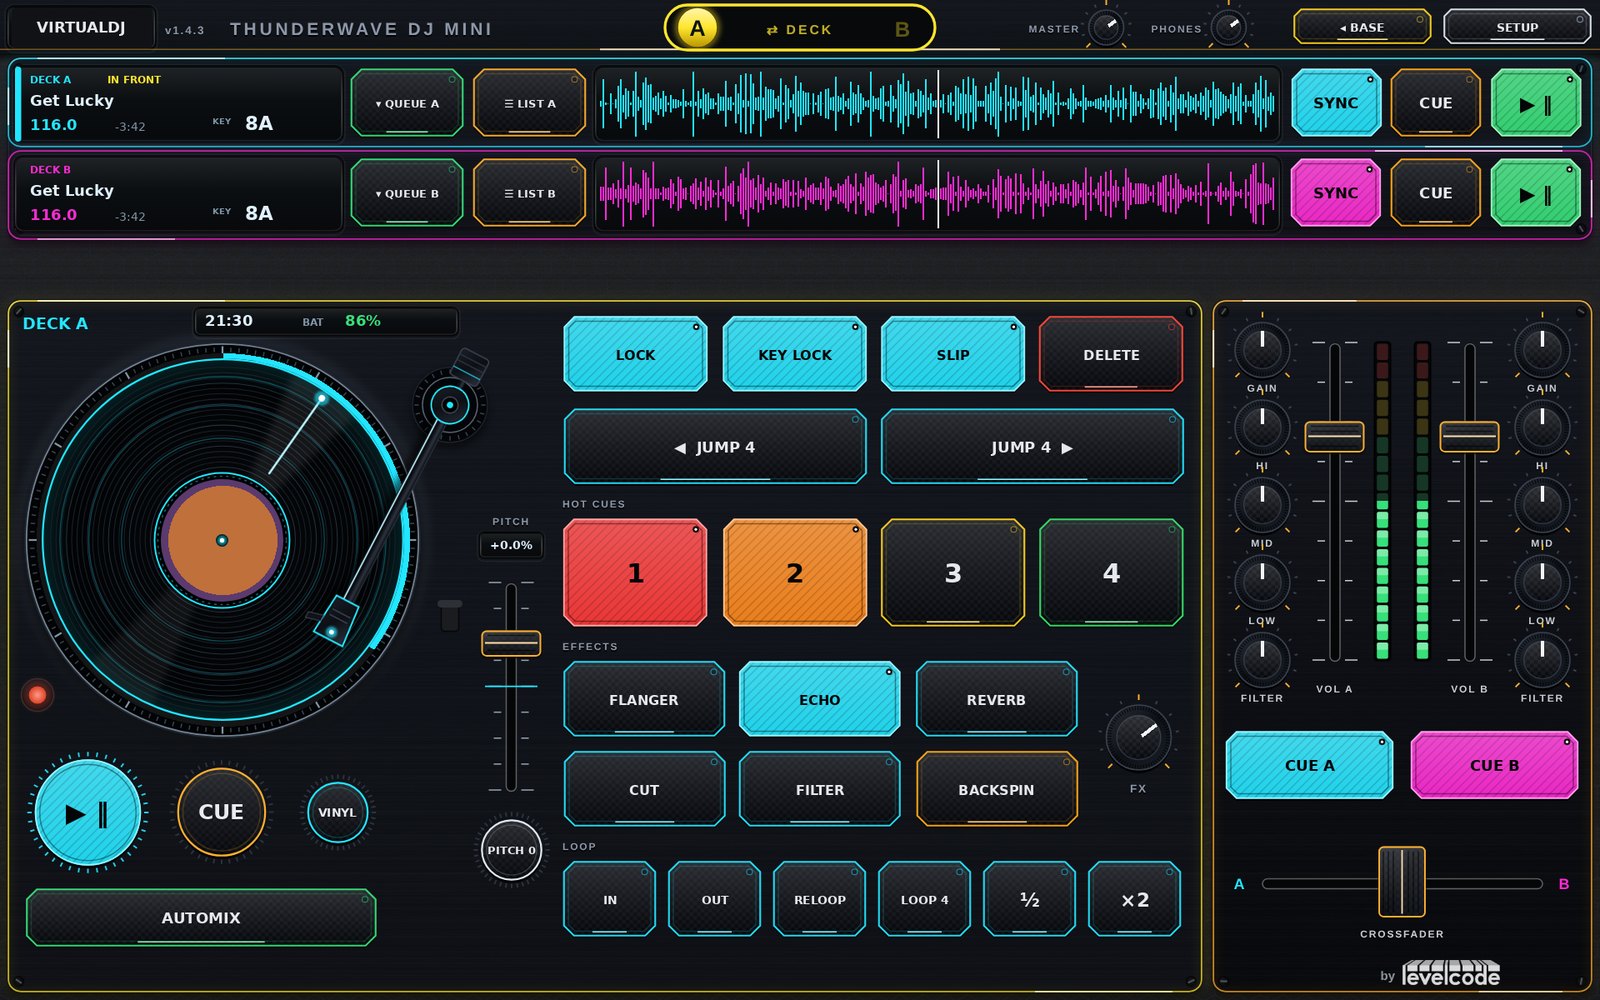Click the round PITCH 0 reset button
The image size is (1600, 1000).
click(511, 851)
